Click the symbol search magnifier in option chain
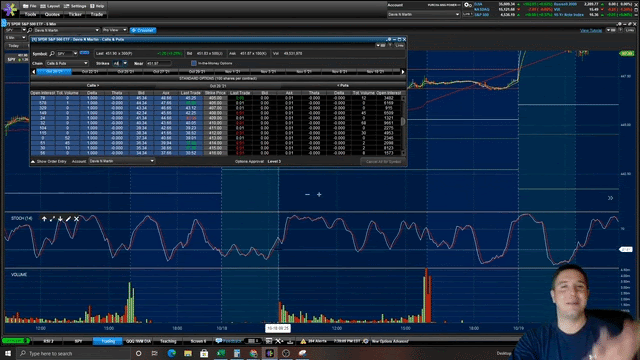Screen dimensions: 640x360 coord(52,53)
